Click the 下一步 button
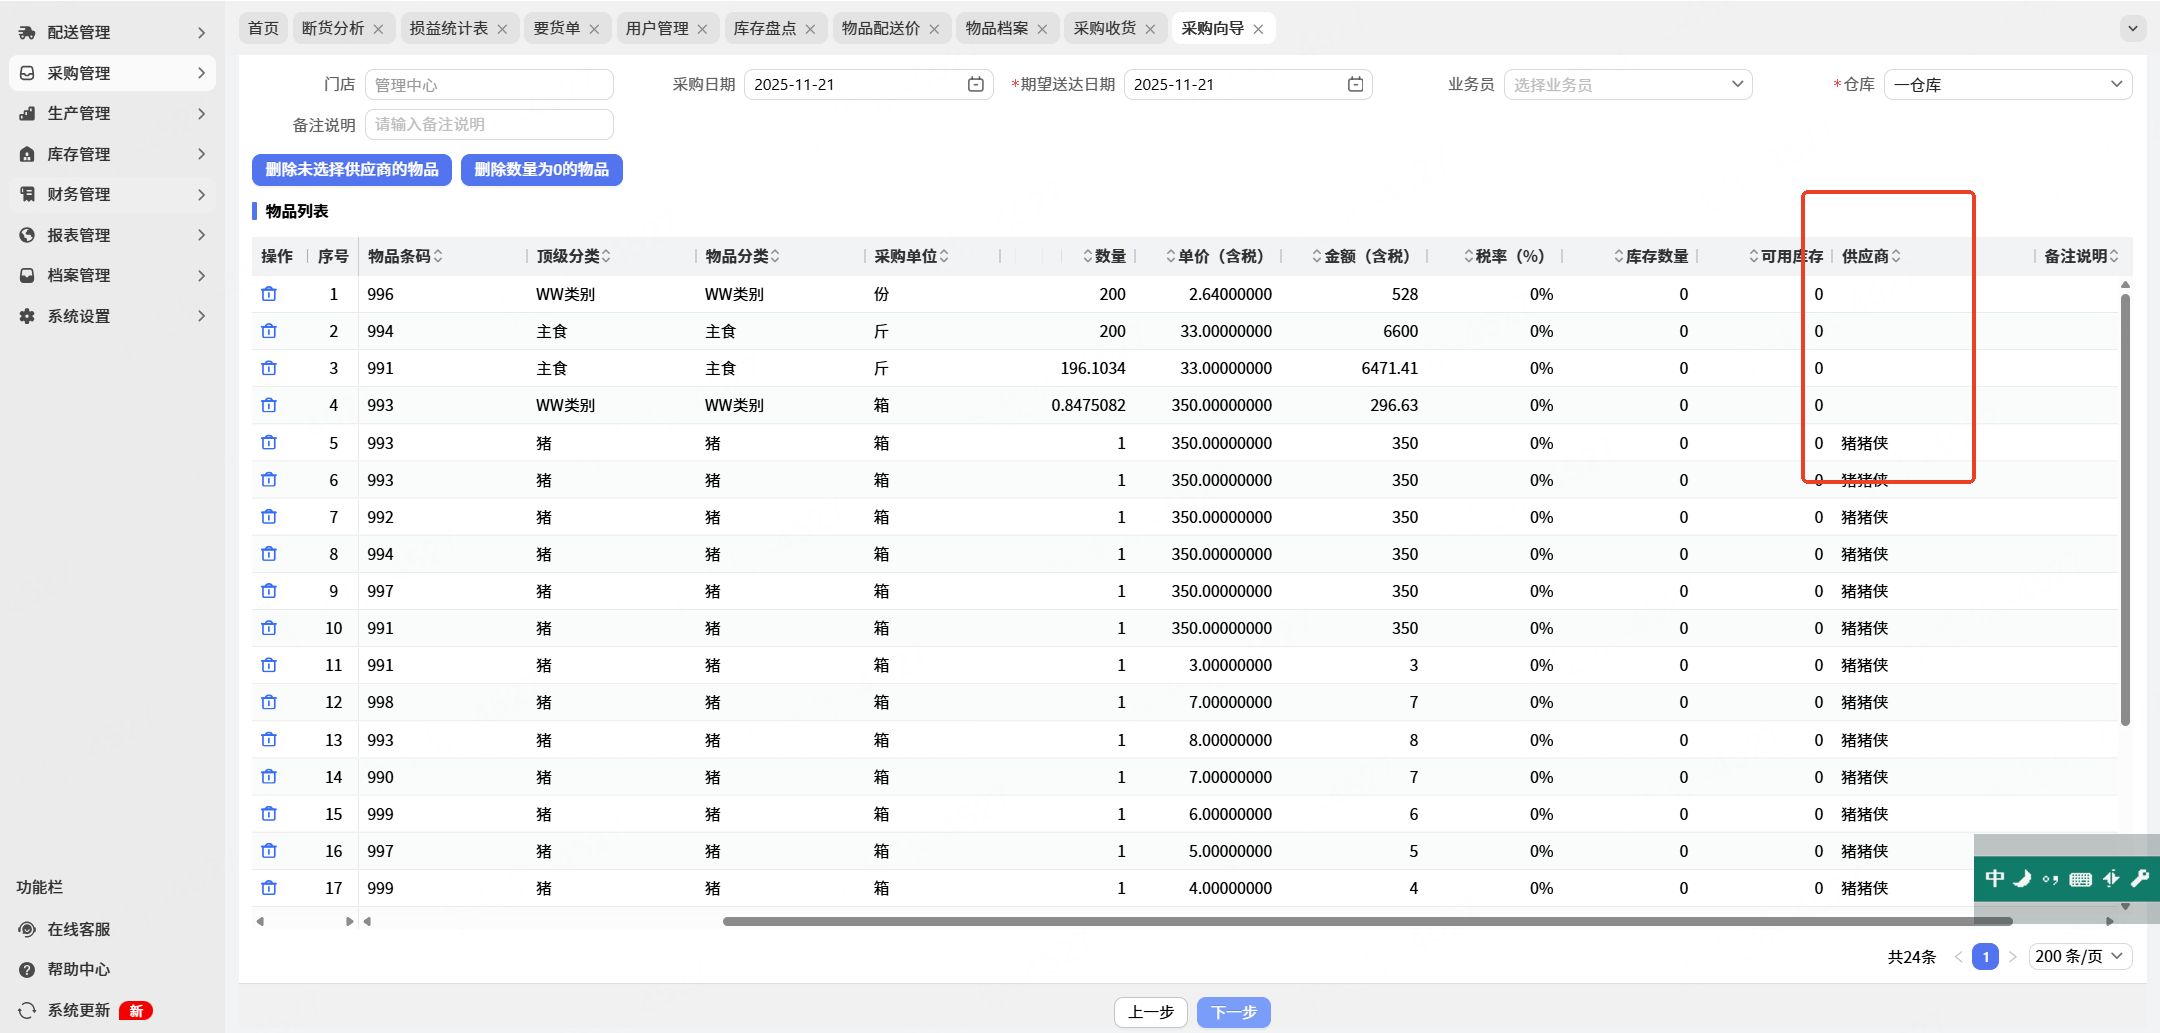Image resolution: width=2160 pixels, height=1033 pixels. point(1233,1012)
